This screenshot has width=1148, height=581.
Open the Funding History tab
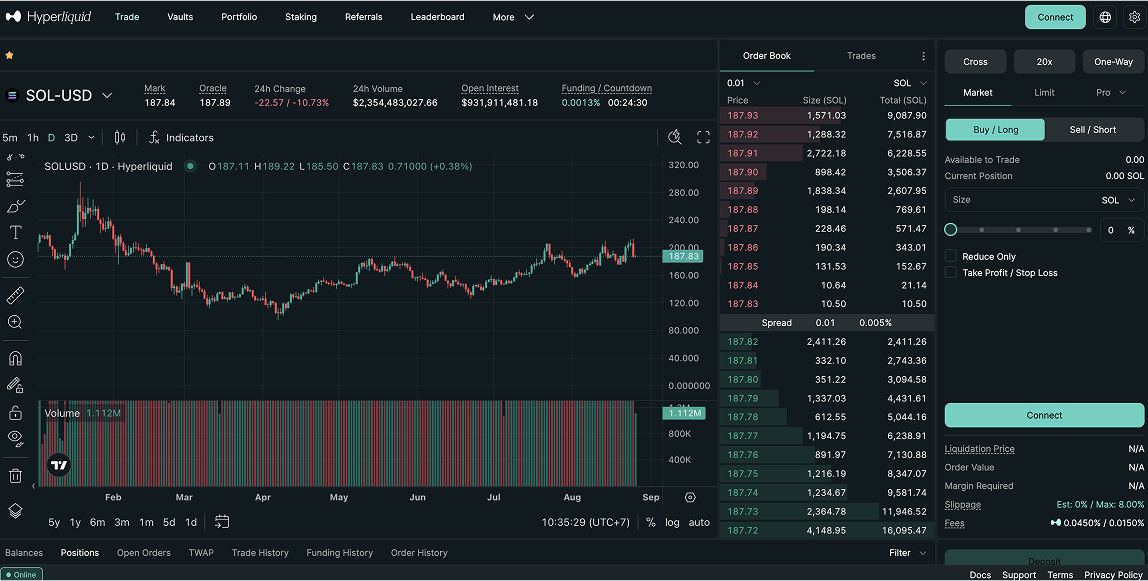coord(340,553)
